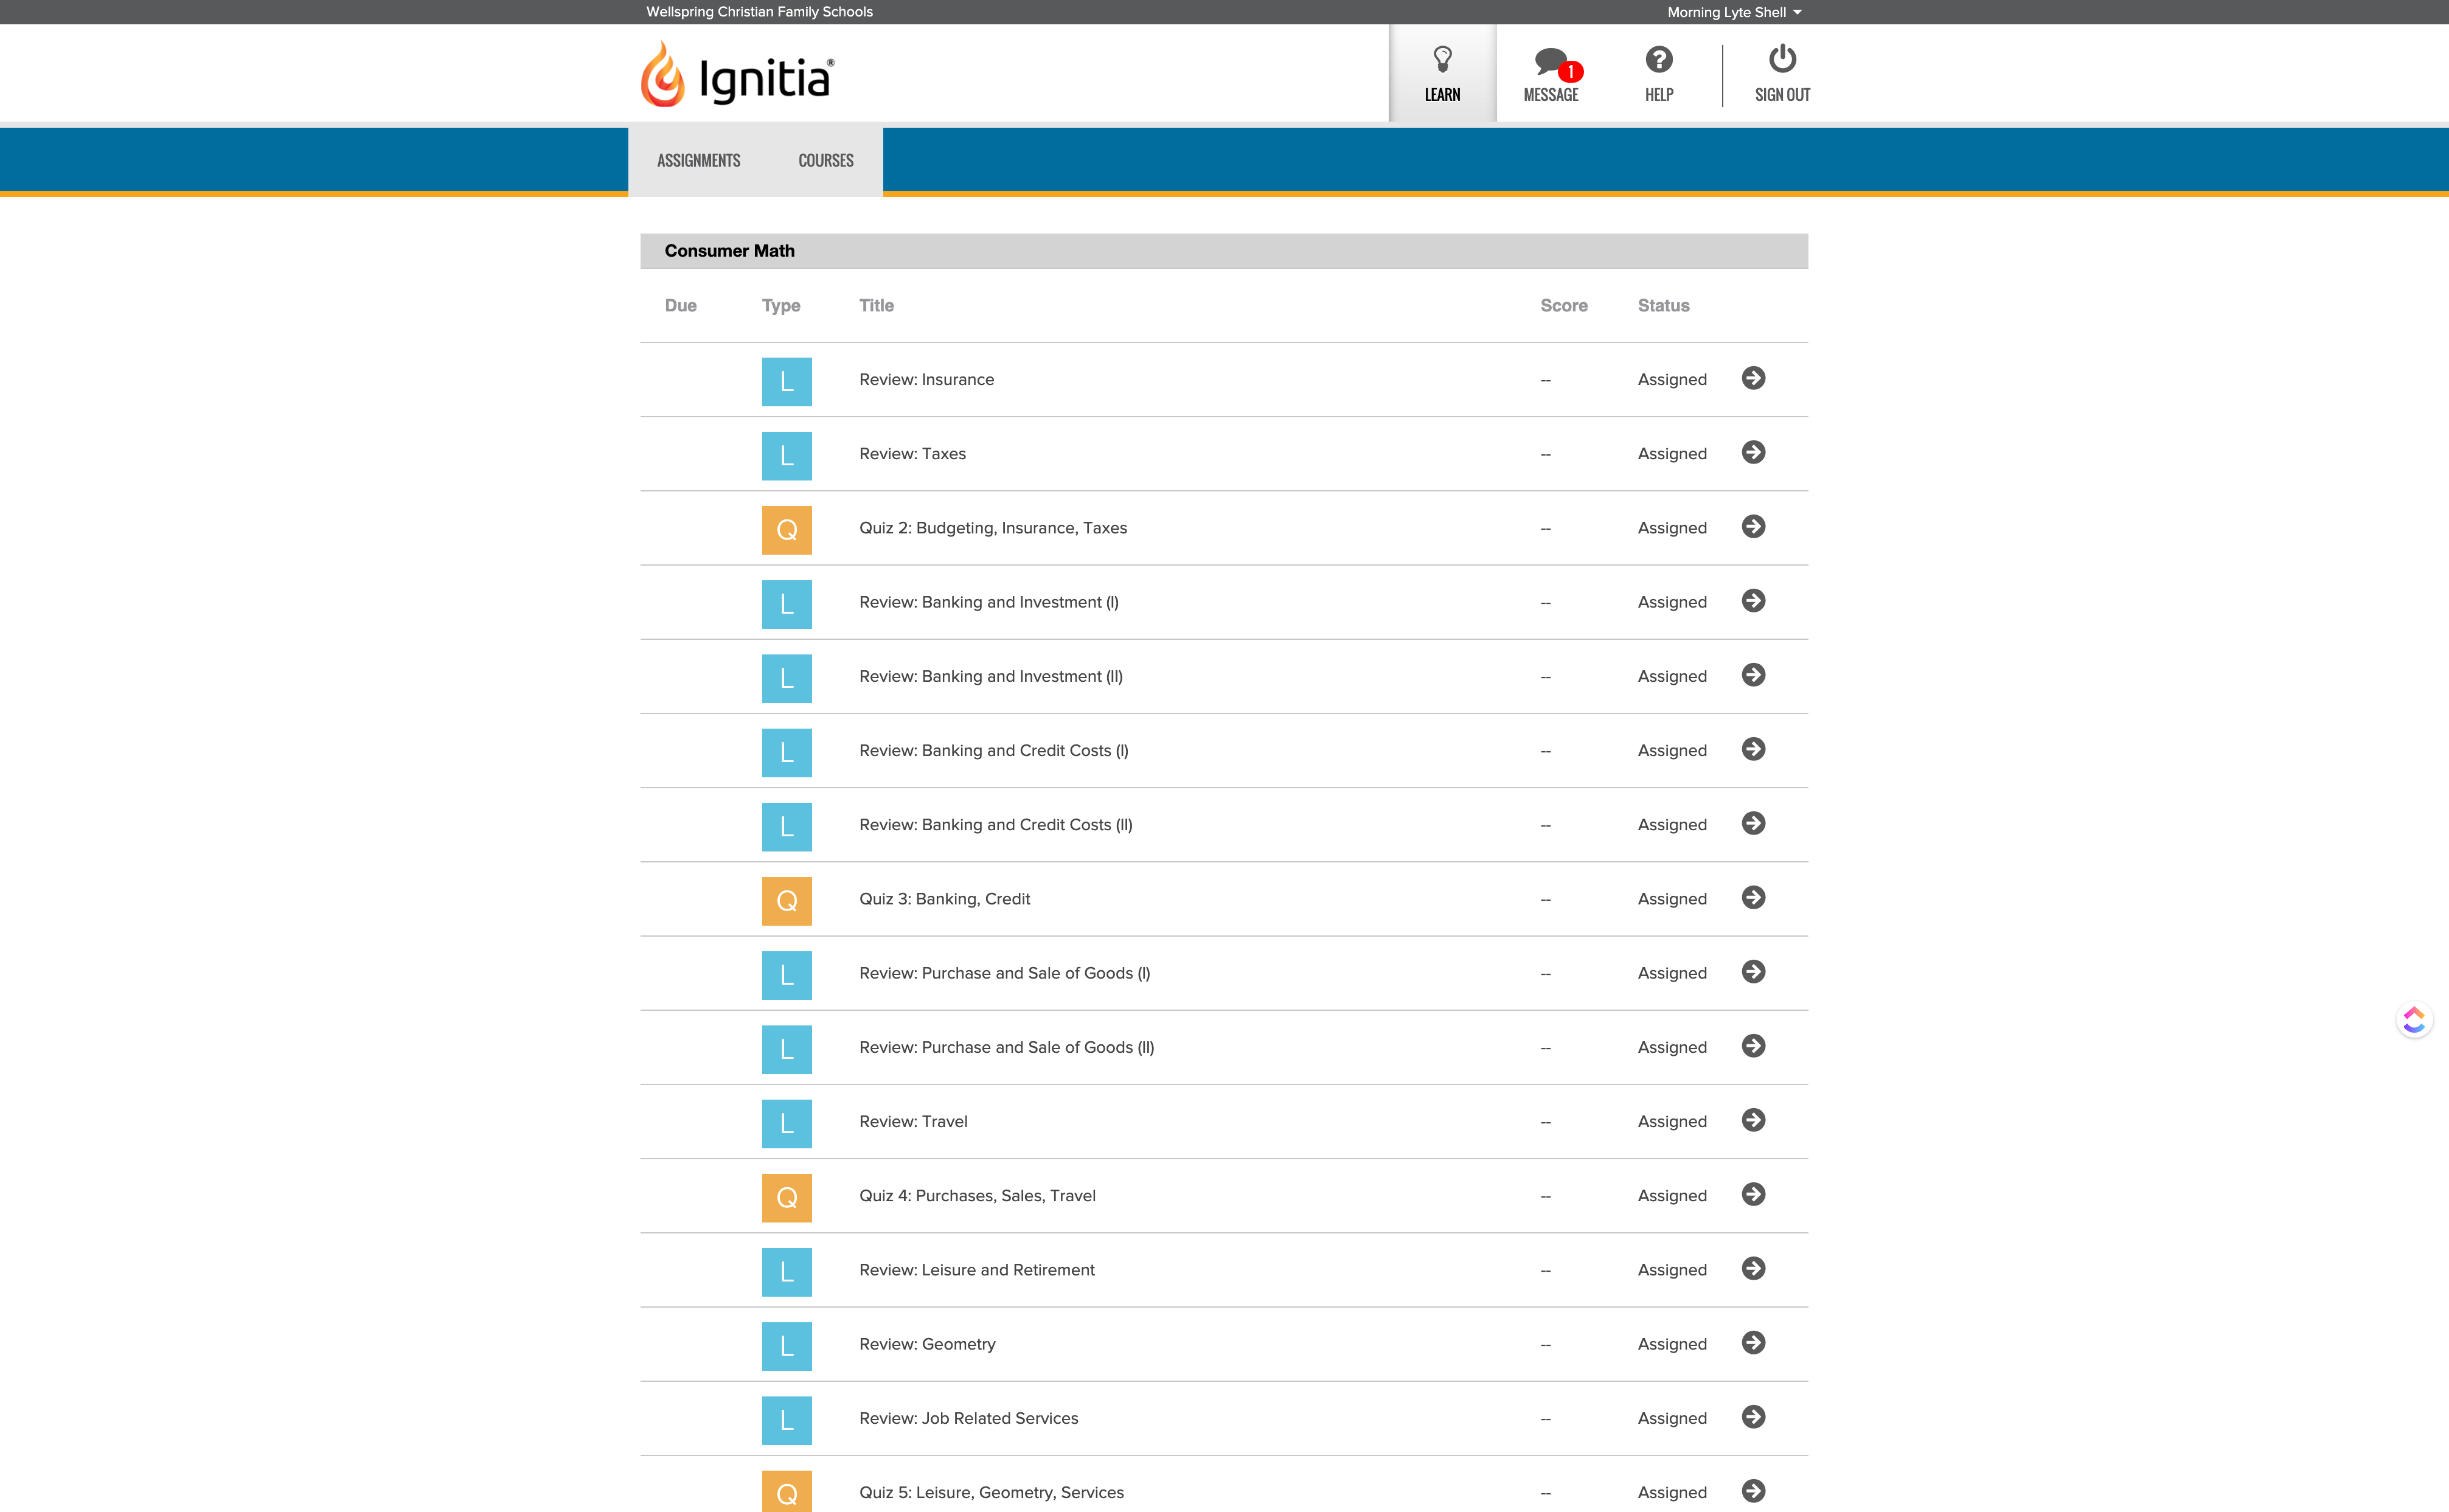
Task: Click the Type column header
Action: coord(781,306)
